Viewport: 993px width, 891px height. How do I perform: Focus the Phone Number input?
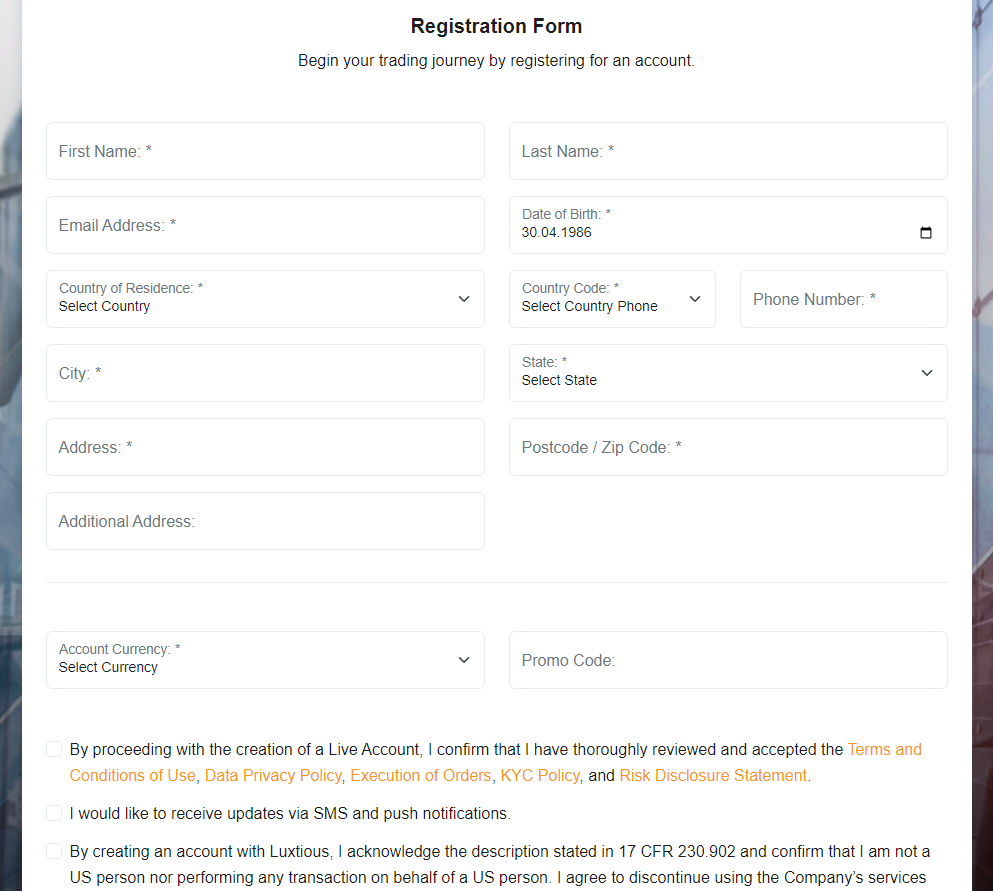(842, 298)
